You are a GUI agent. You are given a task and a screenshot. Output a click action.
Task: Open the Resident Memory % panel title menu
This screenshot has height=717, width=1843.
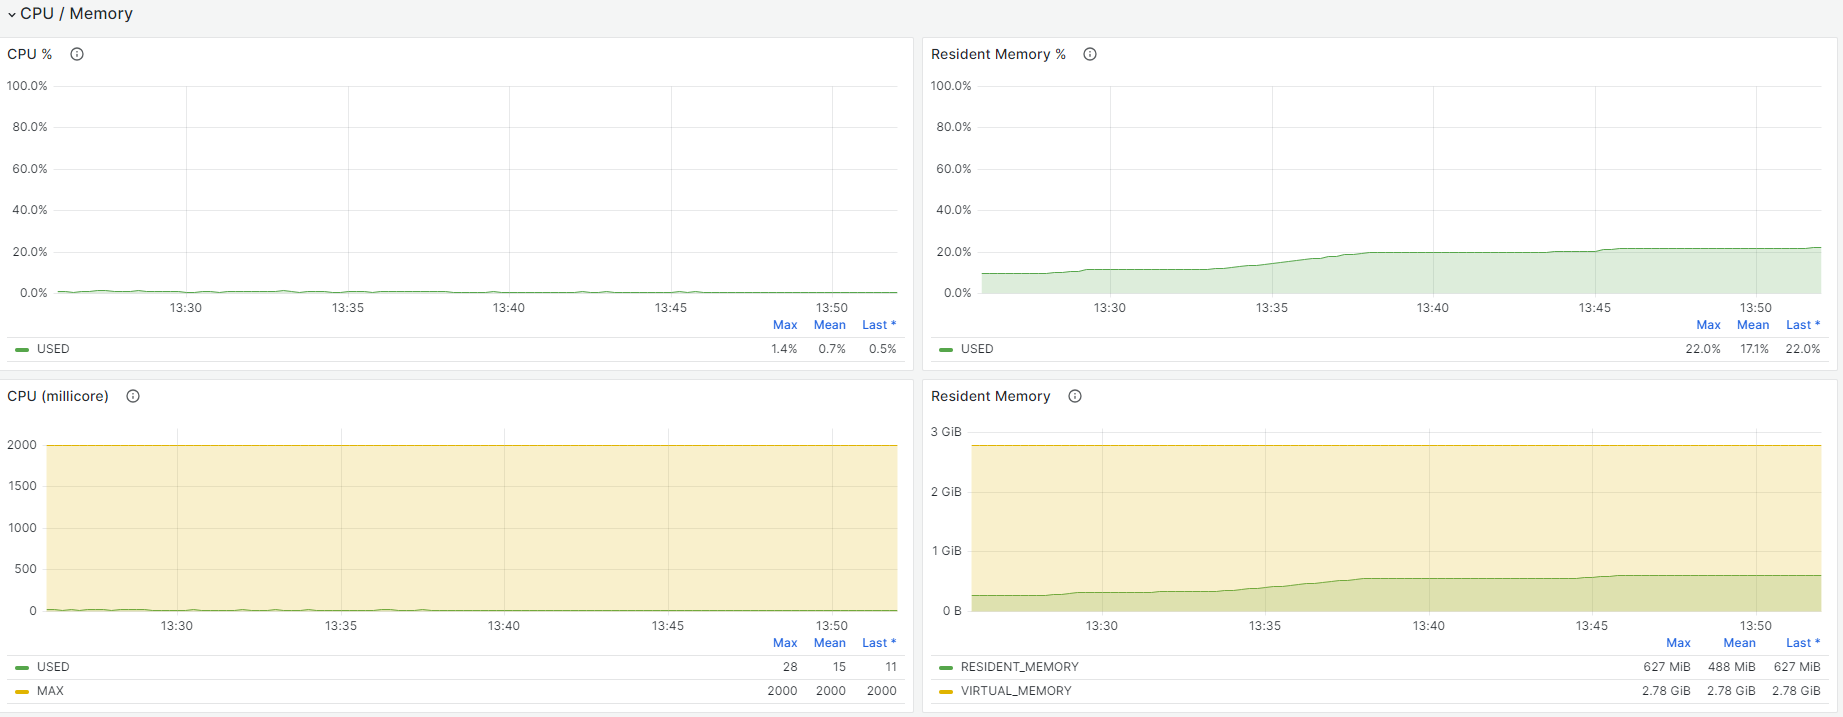click(998, 54)
